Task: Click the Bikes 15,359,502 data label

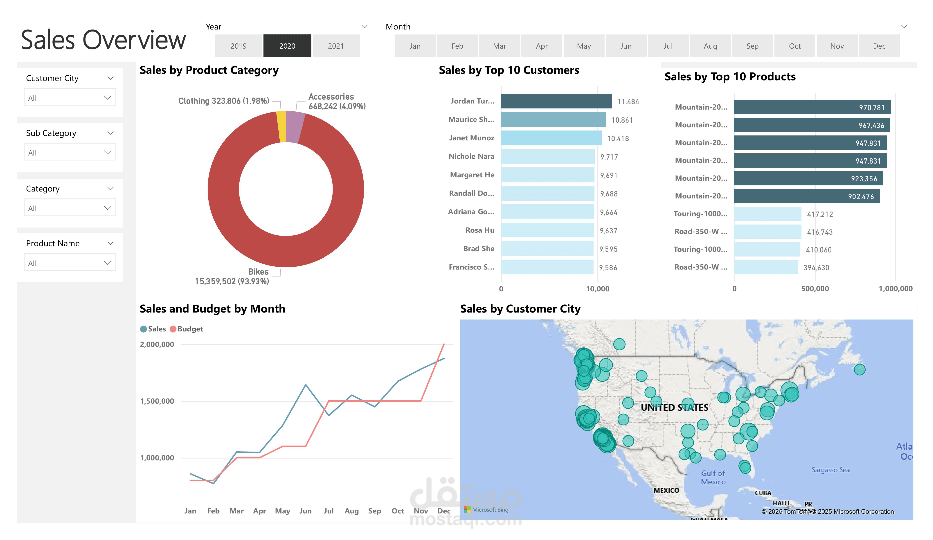Action: 232,277
